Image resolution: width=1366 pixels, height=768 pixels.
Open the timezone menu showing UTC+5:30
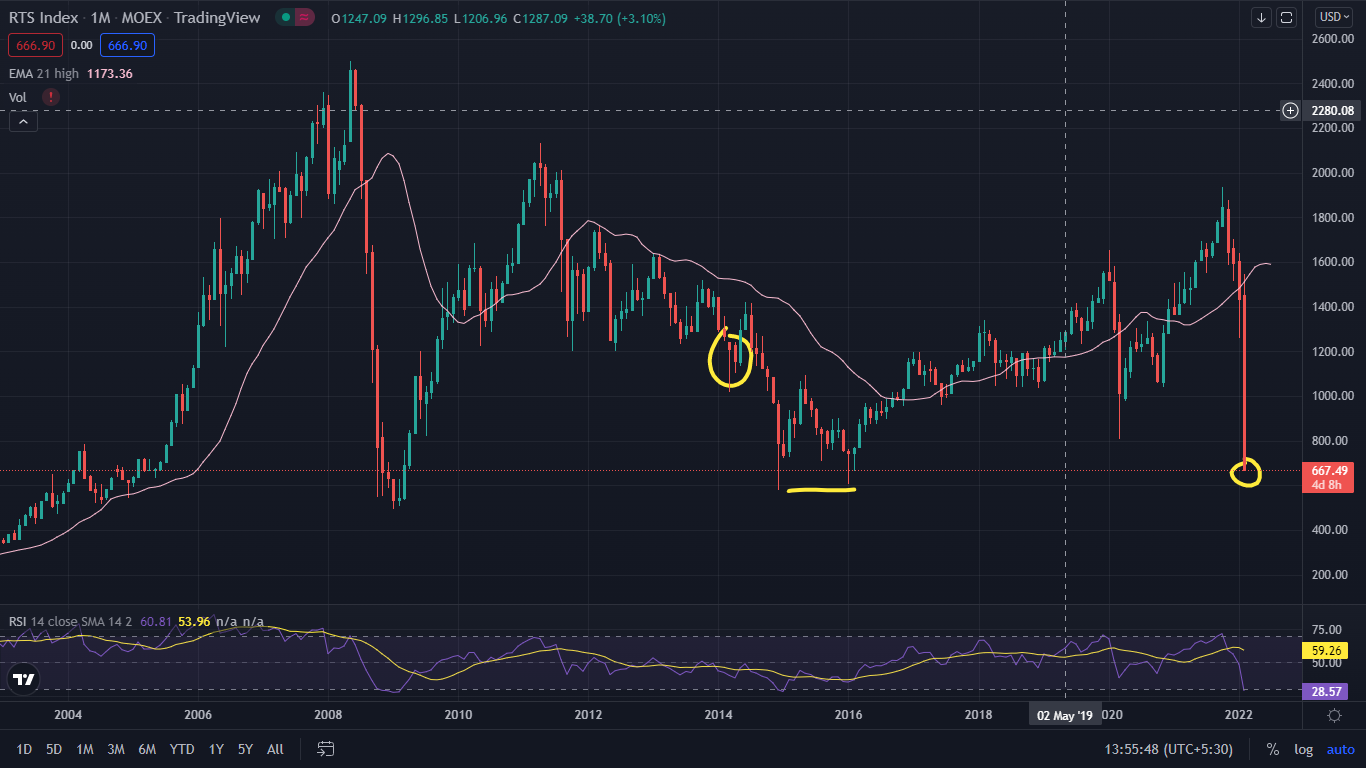[x=1168, y=749]
